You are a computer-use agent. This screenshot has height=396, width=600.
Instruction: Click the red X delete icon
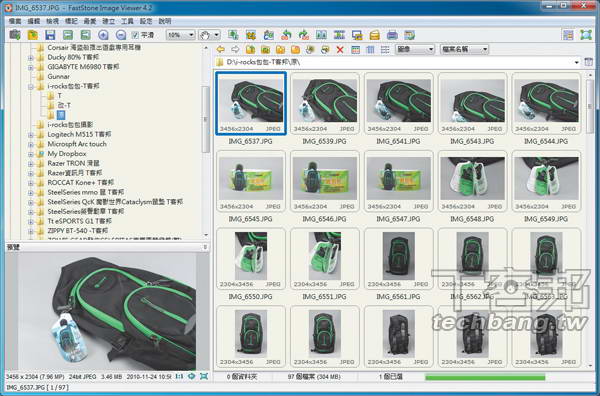point(340,49)
